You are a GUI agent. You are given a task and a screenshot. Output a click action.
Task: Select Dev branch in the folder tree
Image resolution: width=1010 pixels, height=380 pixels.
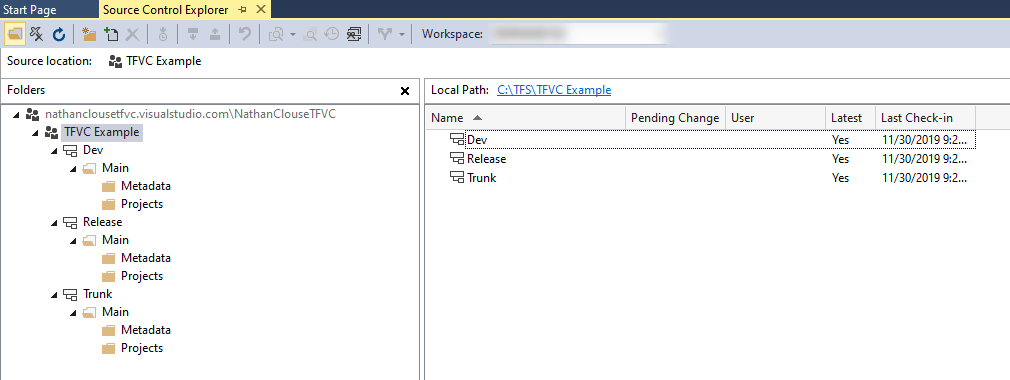click(x=93, y=150)
